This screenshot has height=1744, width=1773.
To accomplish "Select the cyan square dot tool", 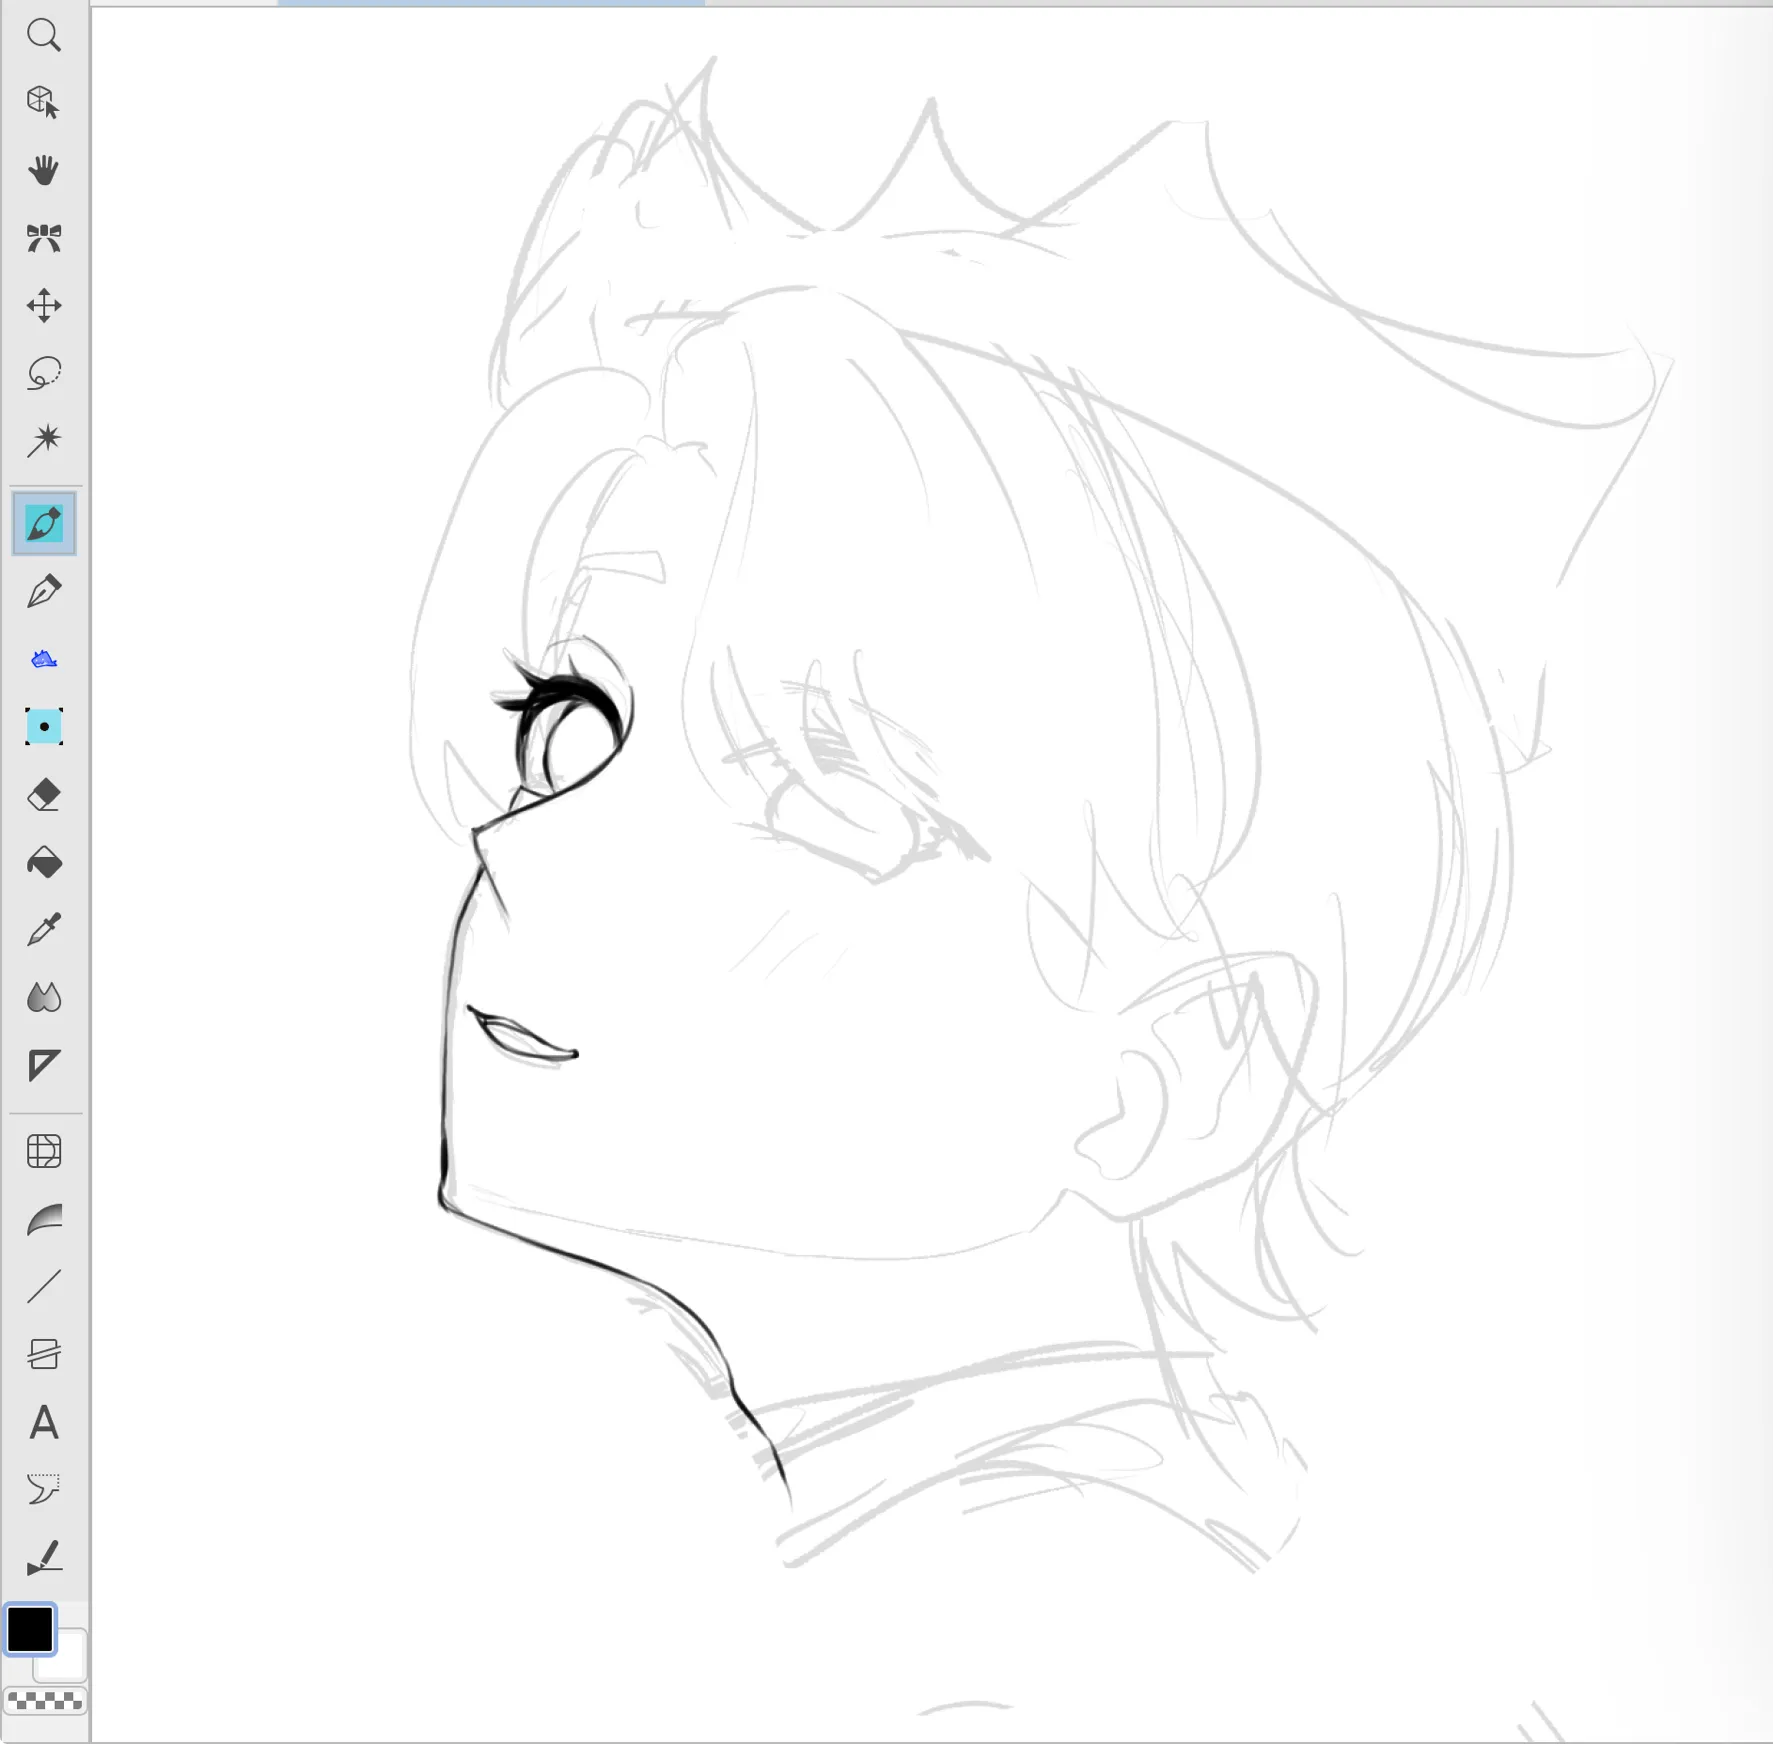I will 44,726.
